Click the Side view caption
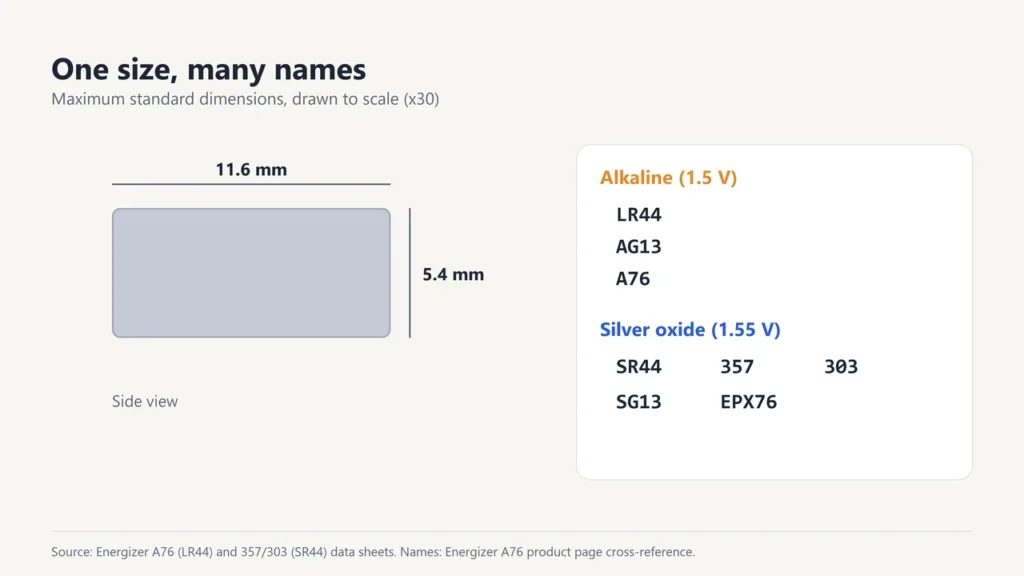The image size is (1024, 576). coord(145,401)
